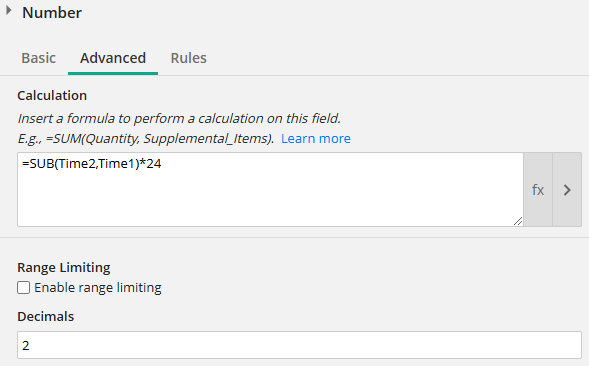Click the '=SUM(Quantity, Supplemental_Items)' example text

tap(159, 139)
